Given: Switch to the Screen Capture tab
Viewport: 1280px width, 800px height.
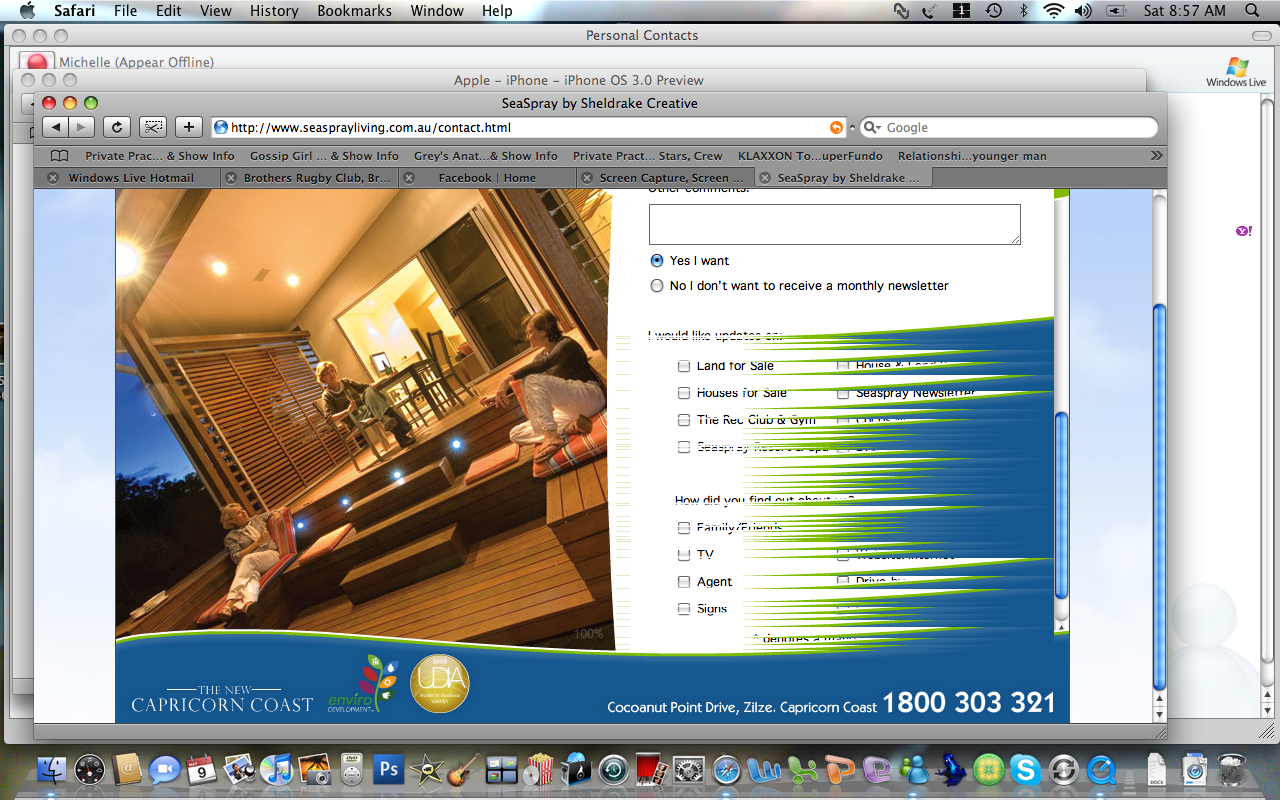Looking at the screenshot, I should click(669, 178).
